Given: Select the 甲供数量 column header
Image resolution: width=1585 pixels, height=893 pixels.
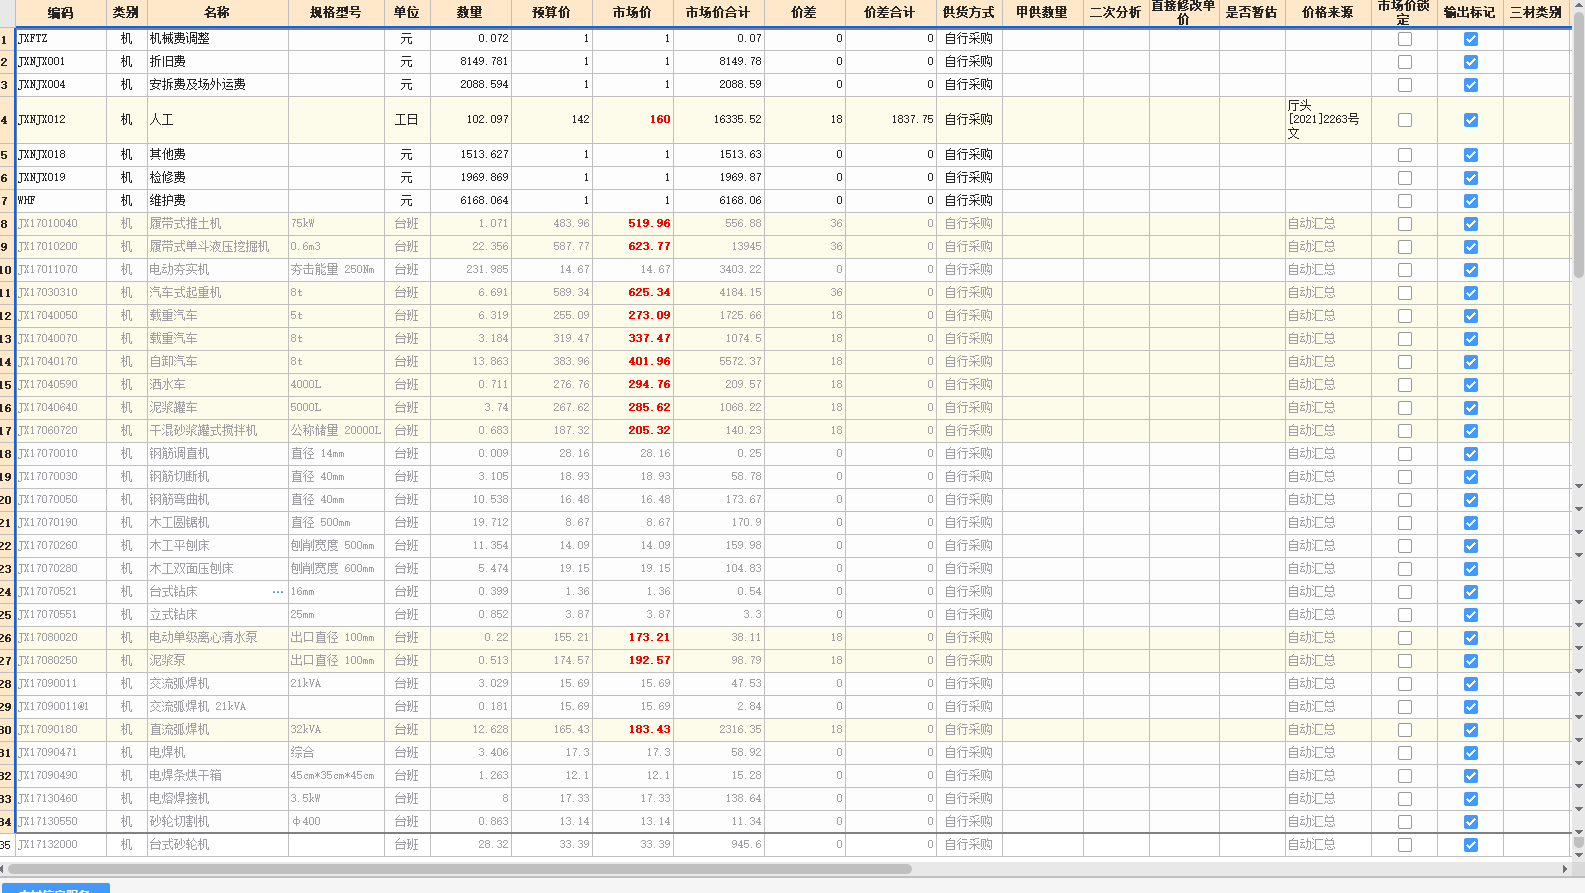Looking at the screenshot, I should click(x=1042, y=13).
